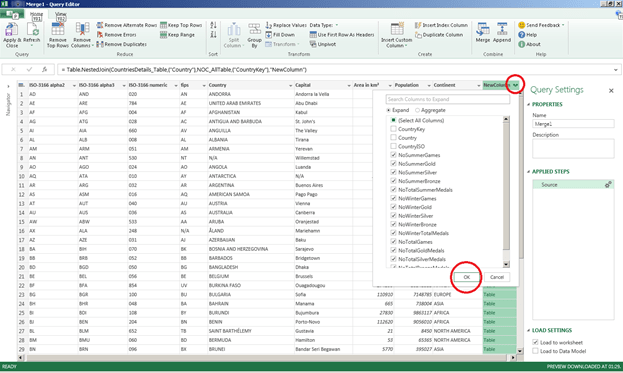This screenshot has width=623, height=373.
Task: Sort ascending using the ribbon icon
Action: [x=213, y=25]
